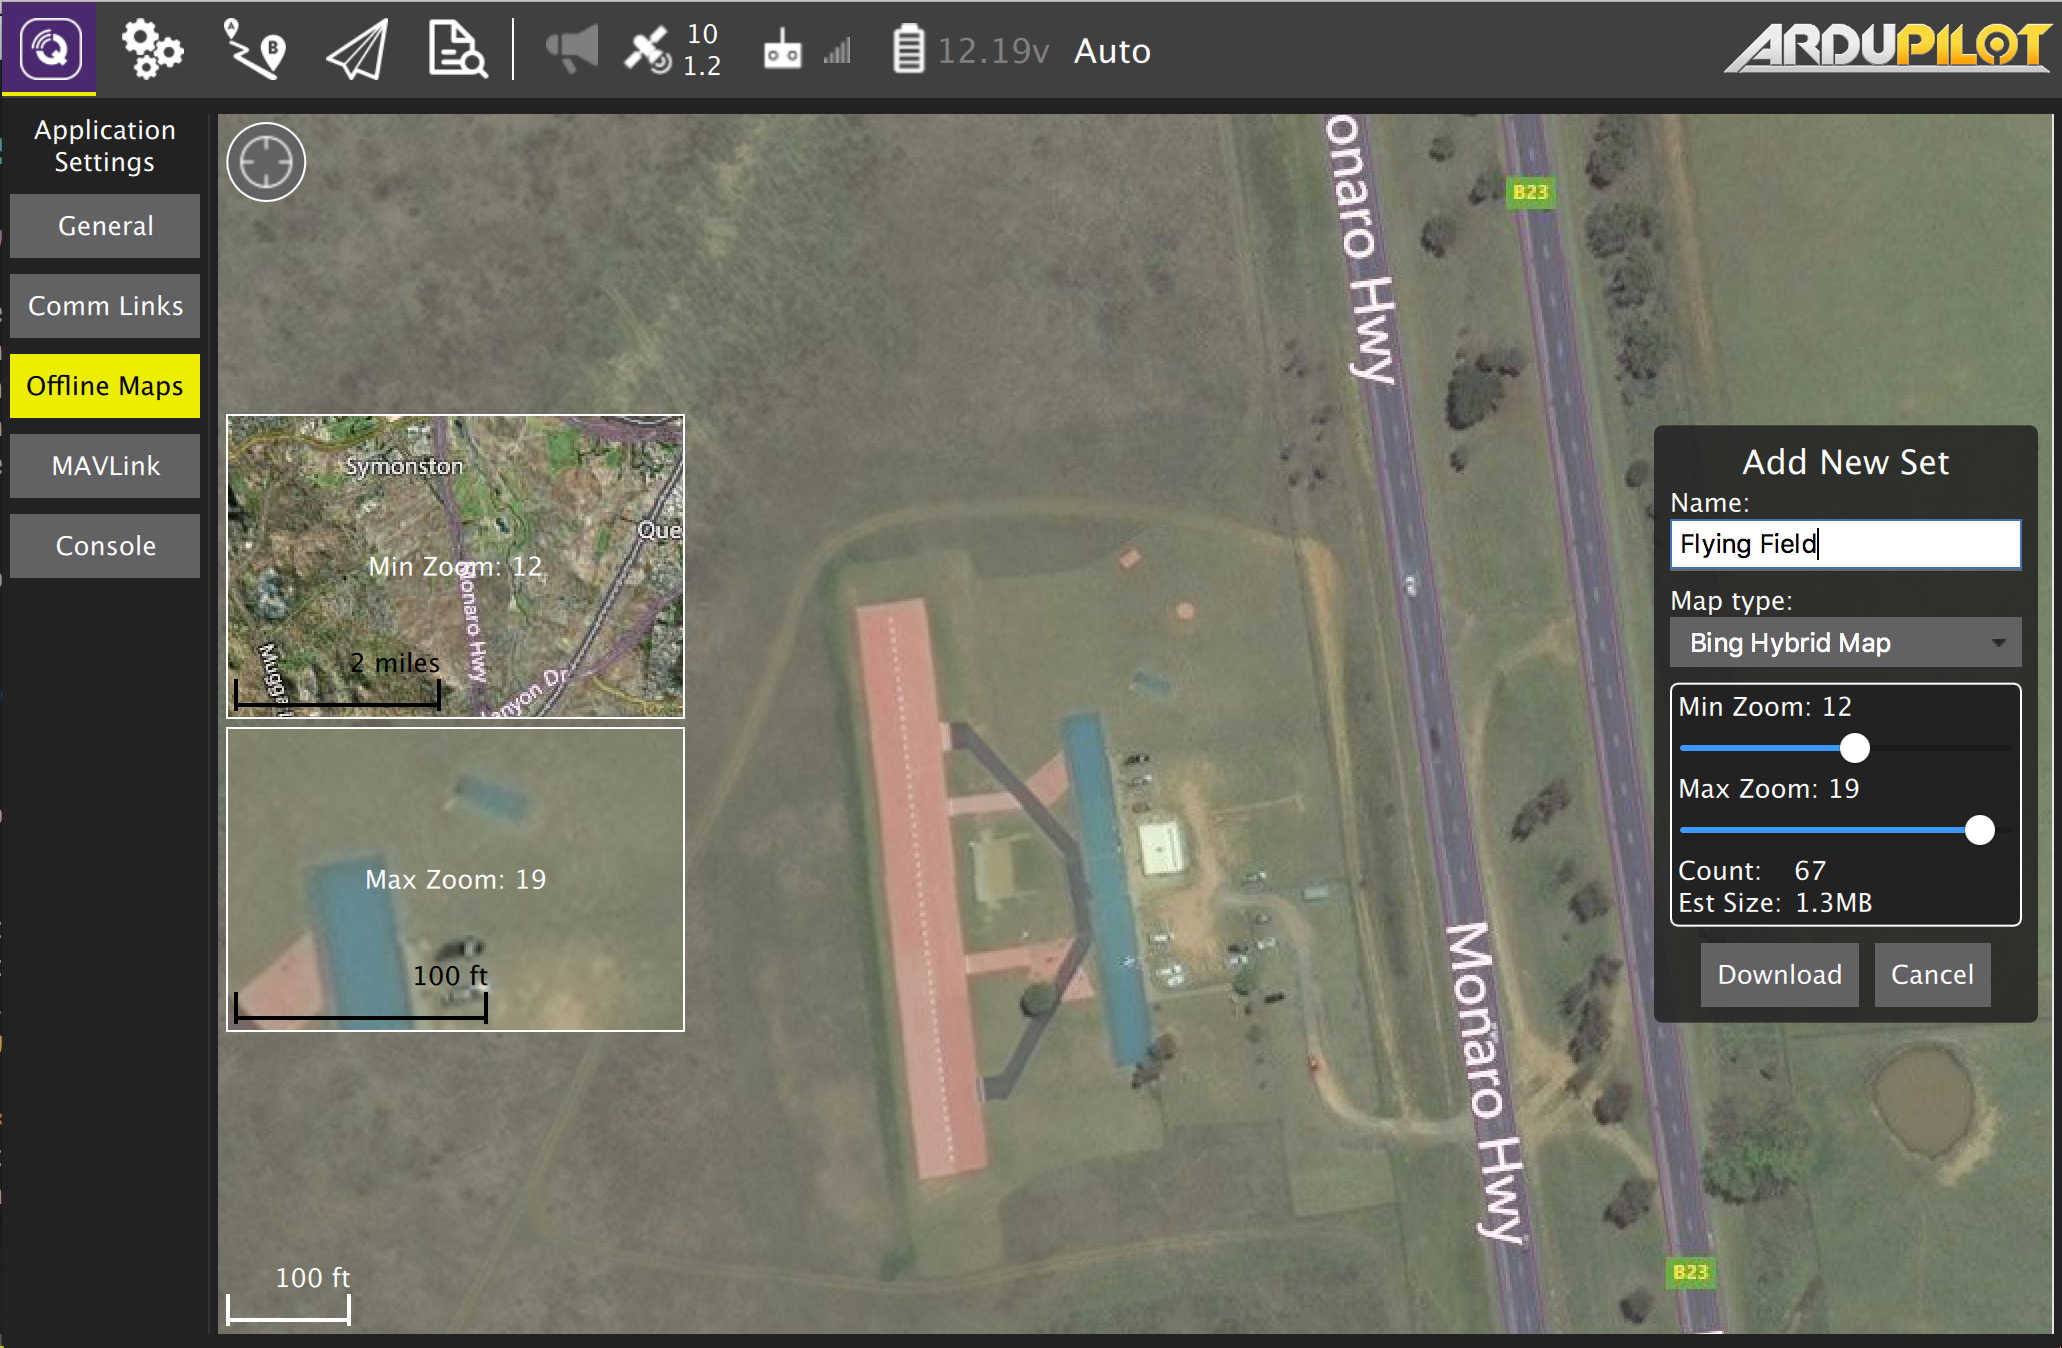Center map using crosshair button
2062x1348 pixels.
[266, 162]
